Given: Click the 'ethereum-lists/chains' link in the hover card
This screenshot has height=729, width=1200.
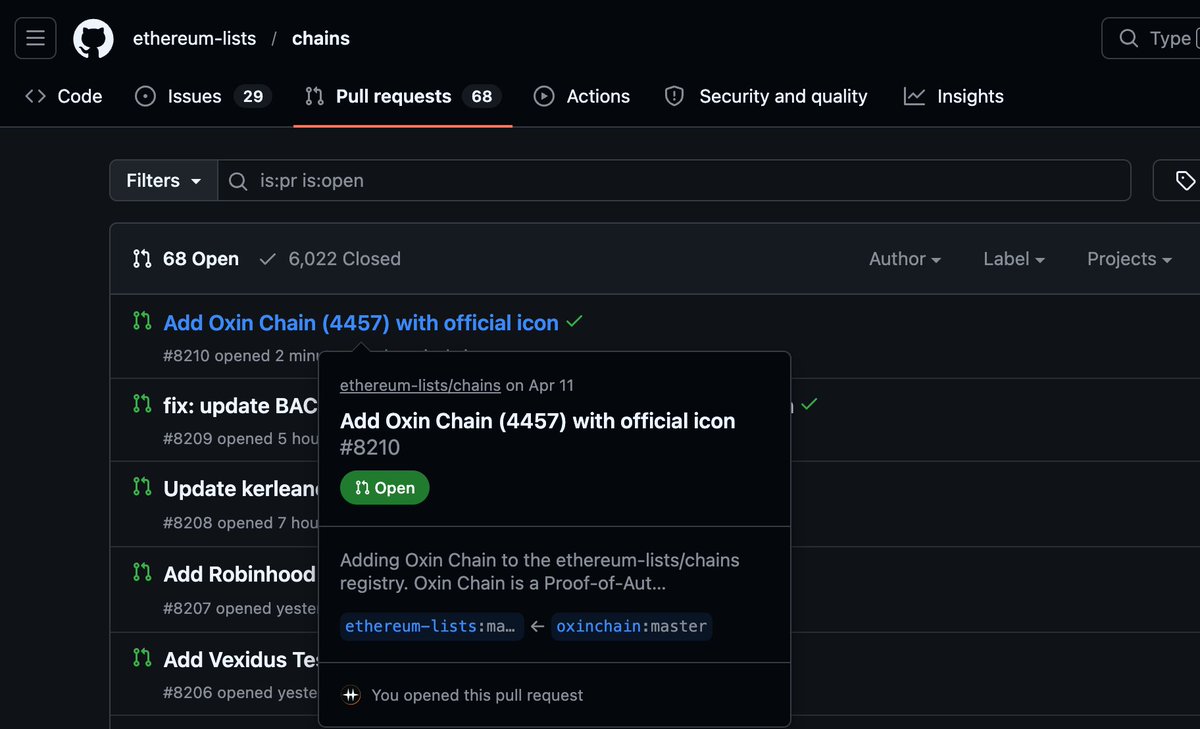Looking at the screenshot, I should [x=420, y=385].
